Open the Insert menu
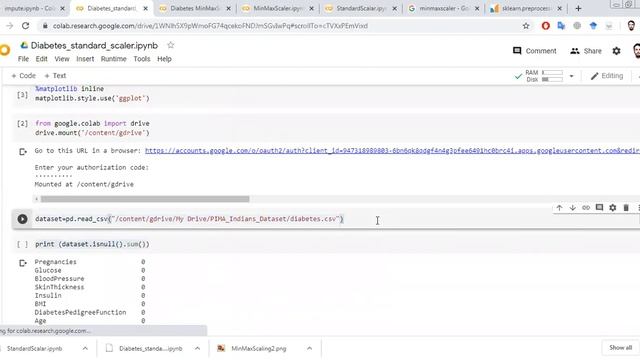 [x=85, y=59]
